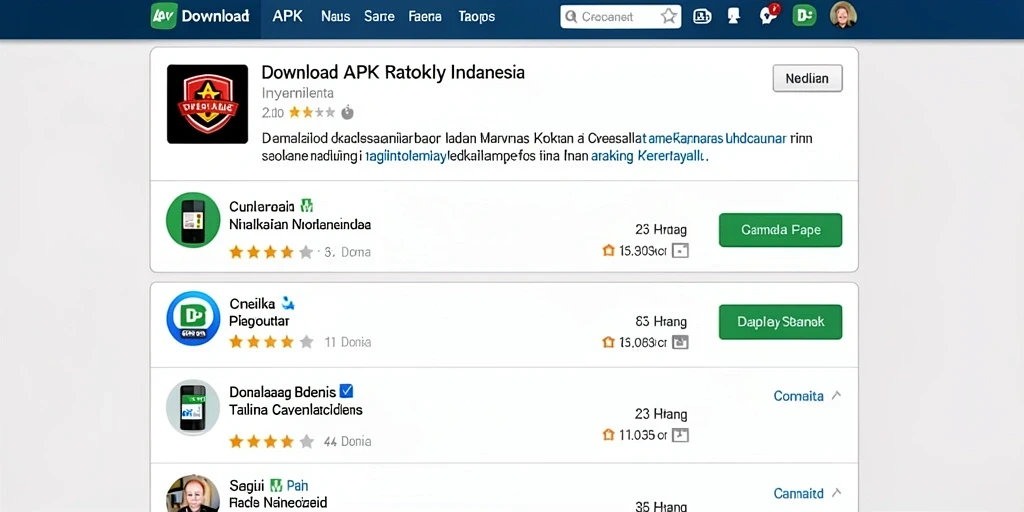
Task: Toggle the blue checkmark beside Donalaaag Bdenis
Action: 347,391
